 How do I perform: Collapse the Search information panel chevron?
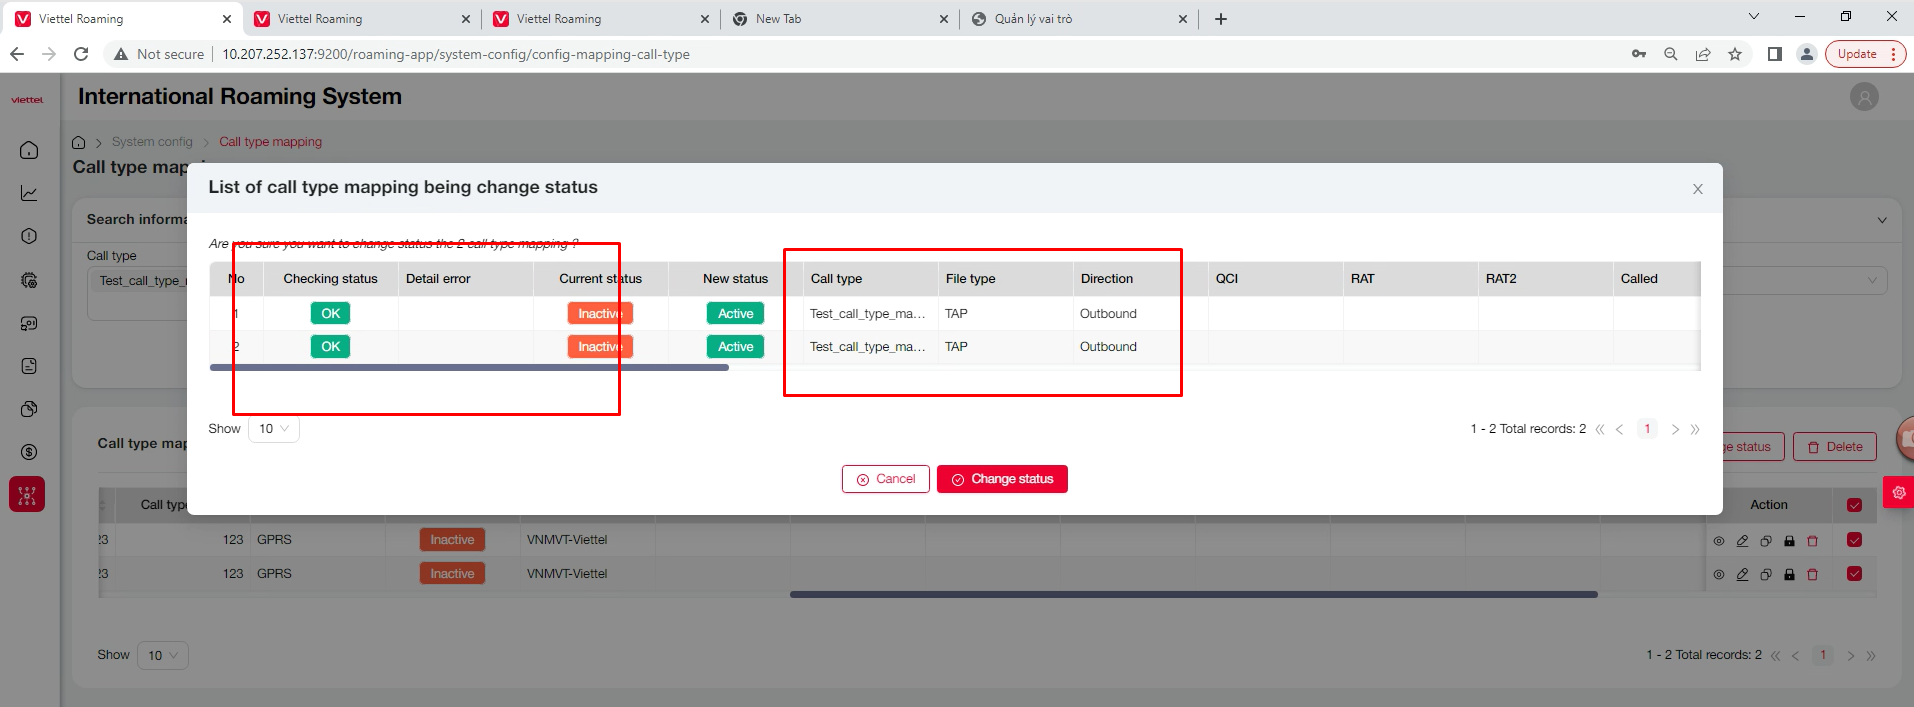[x=1881, y=220]
